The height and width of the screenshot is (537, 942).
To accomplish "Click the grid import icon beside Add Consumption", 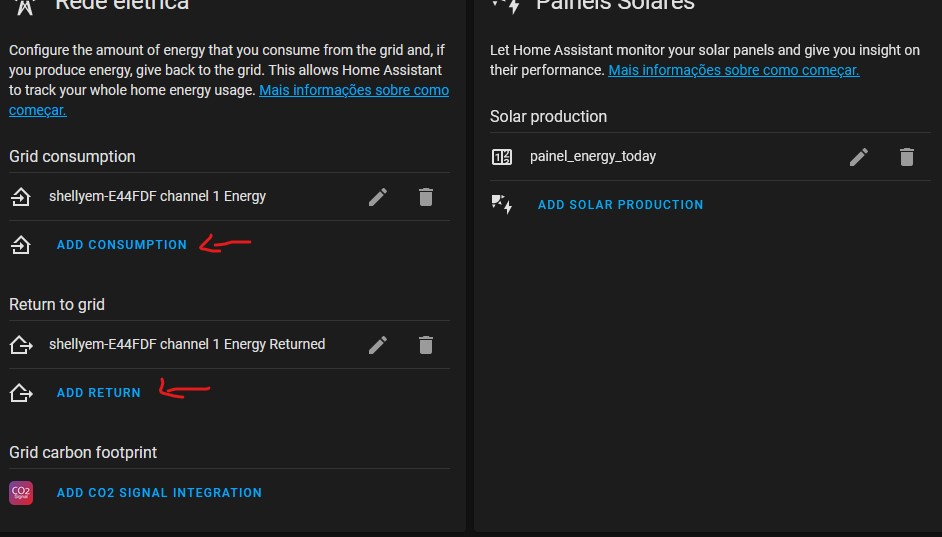I will pos(21,244).
